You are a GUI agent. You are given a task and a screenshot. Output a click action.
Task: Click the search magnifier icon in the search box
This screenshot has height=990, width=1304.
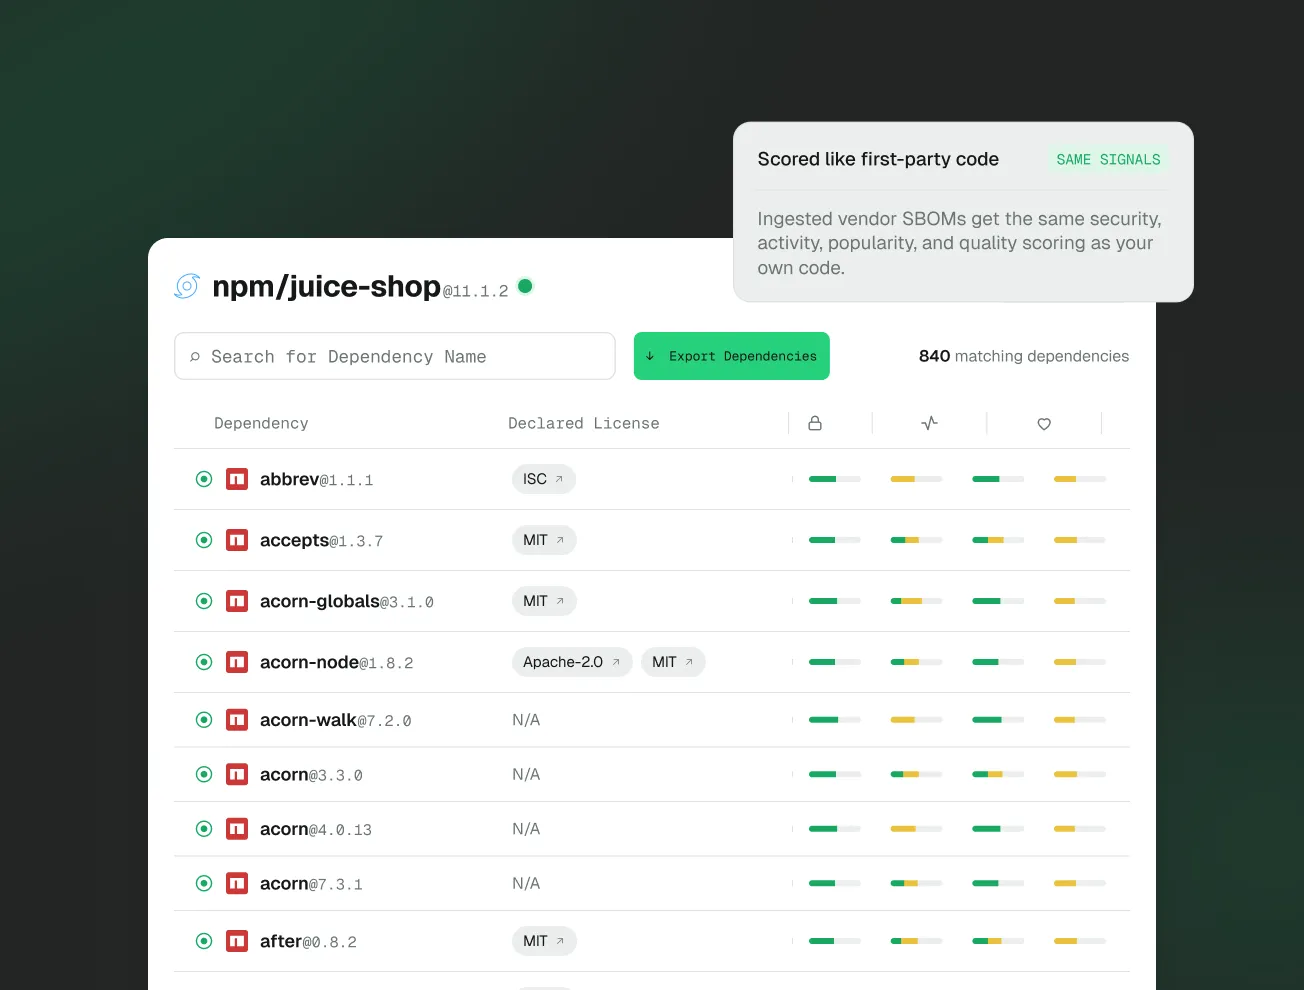pyautogui.click(x=195, y=357)
